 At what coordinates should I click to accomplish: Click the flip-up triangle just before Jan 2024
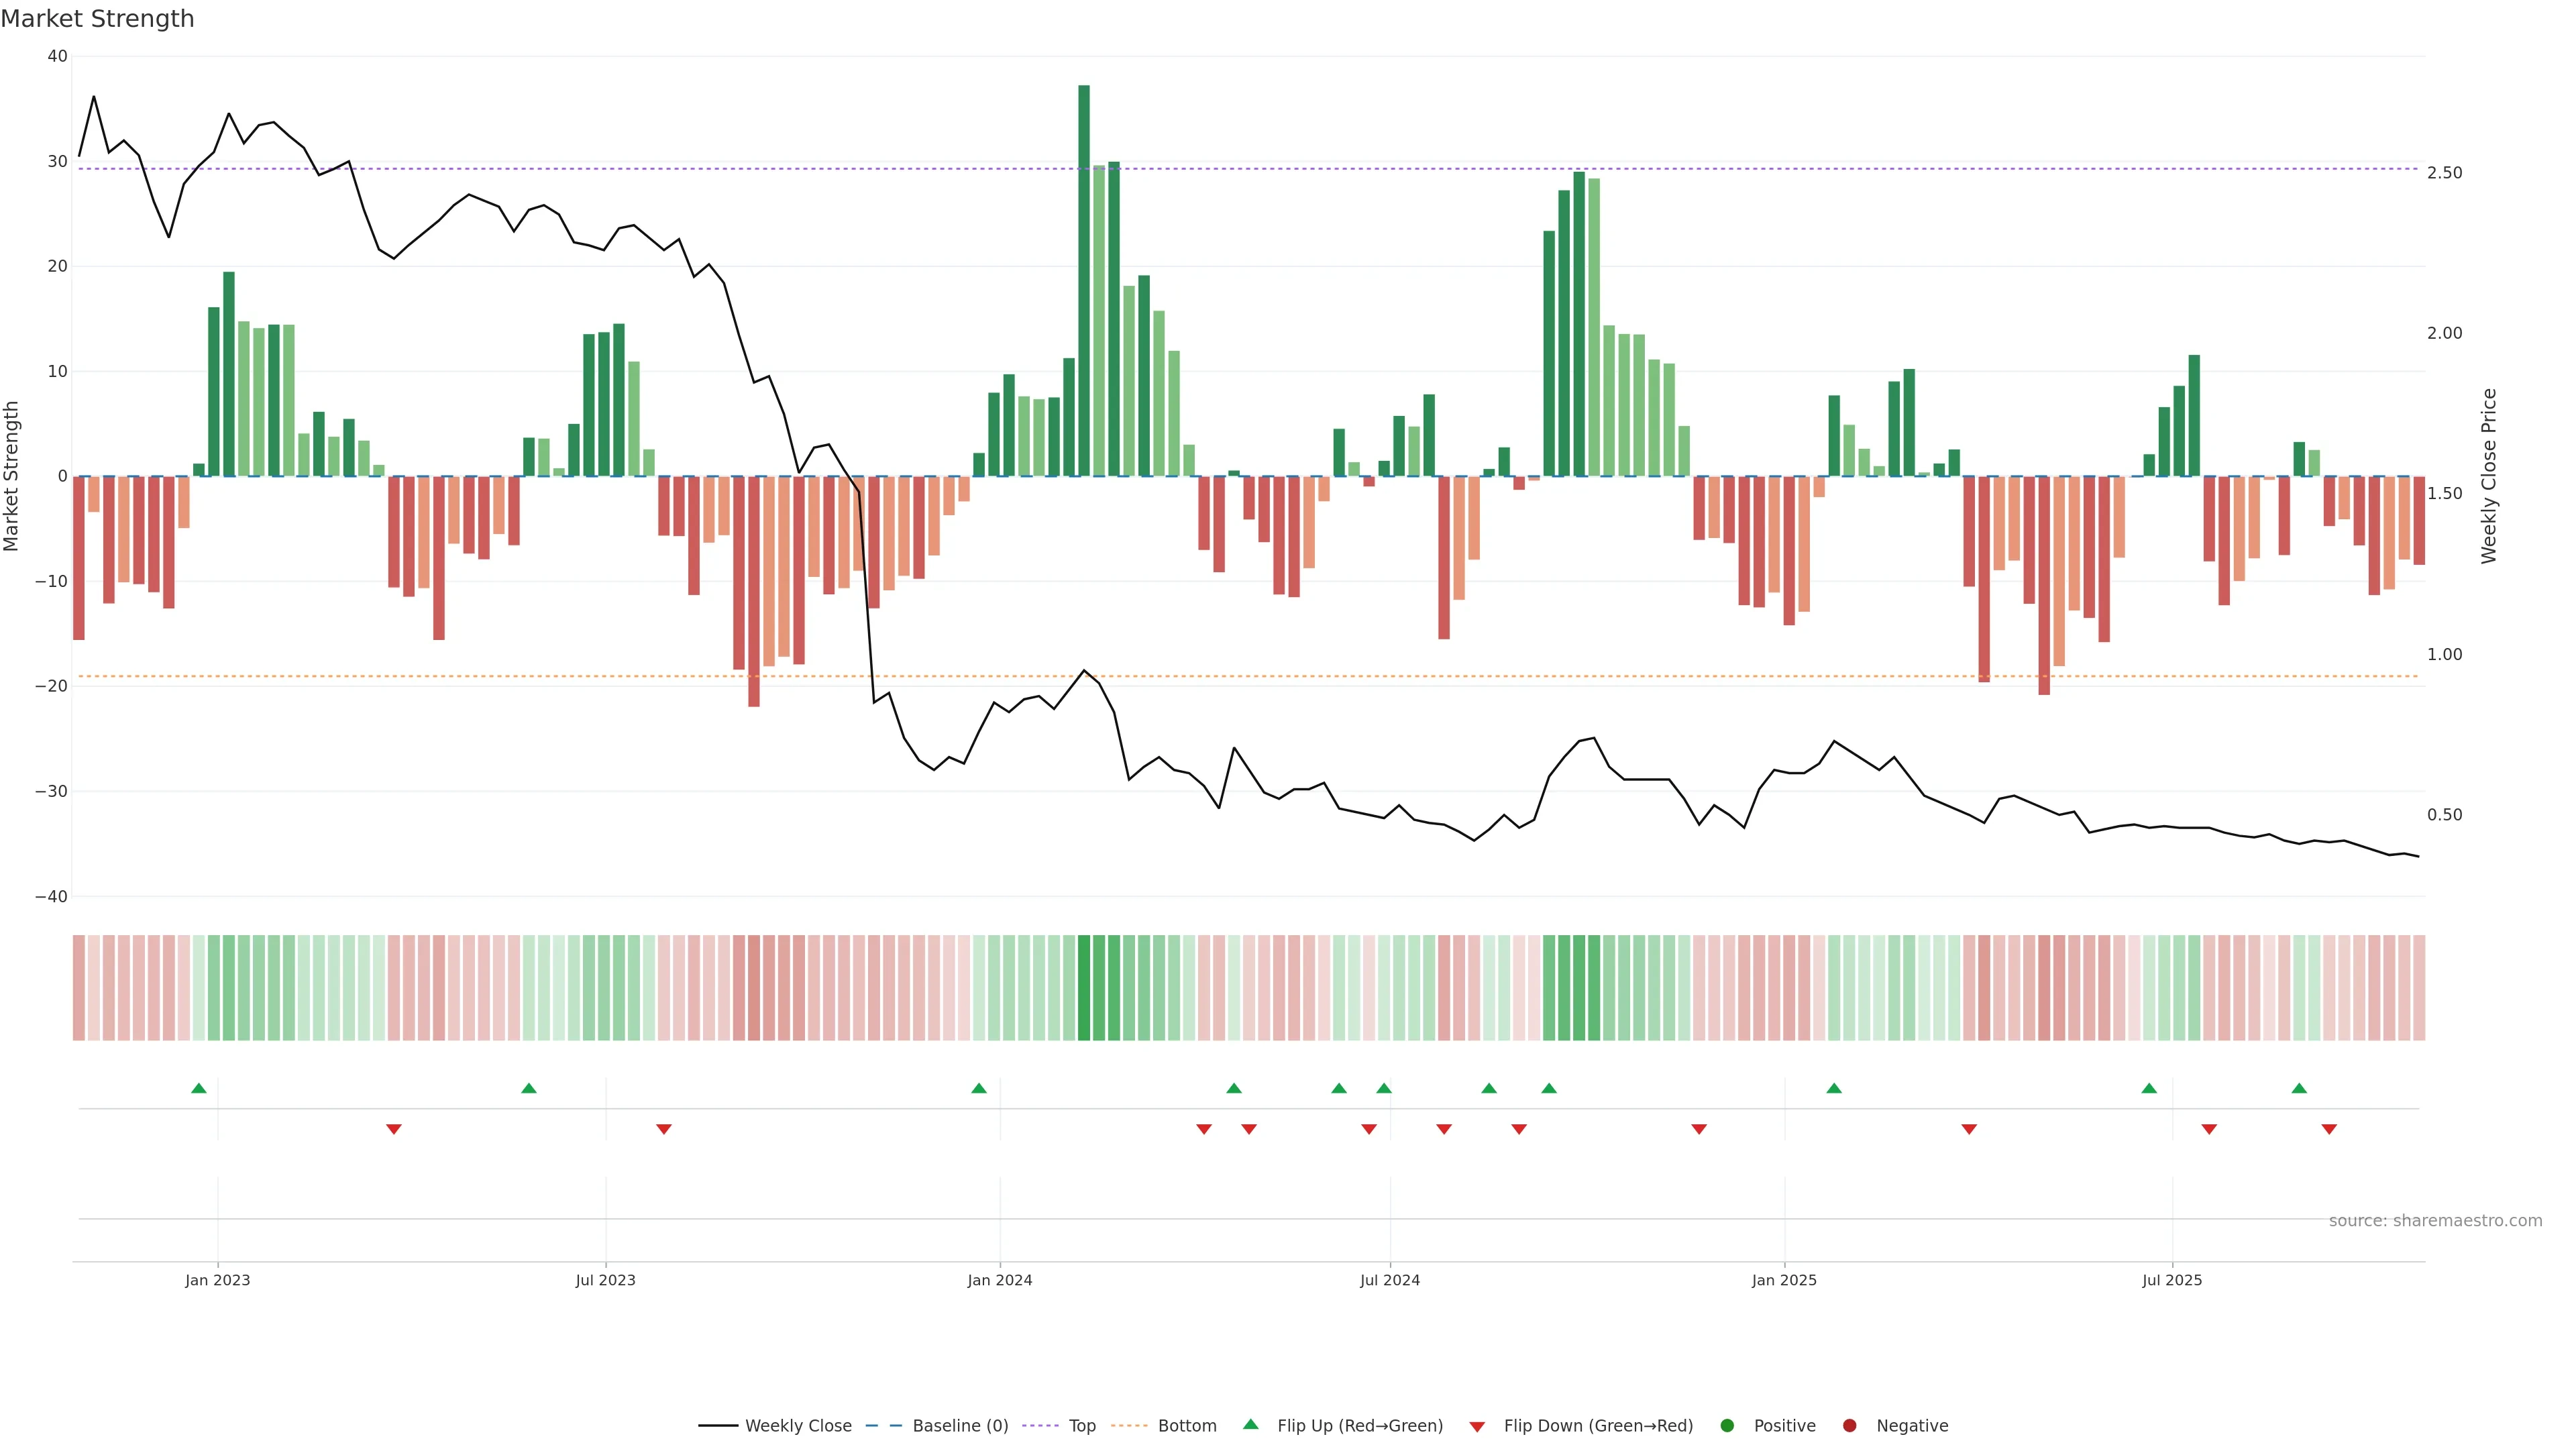979,1088
